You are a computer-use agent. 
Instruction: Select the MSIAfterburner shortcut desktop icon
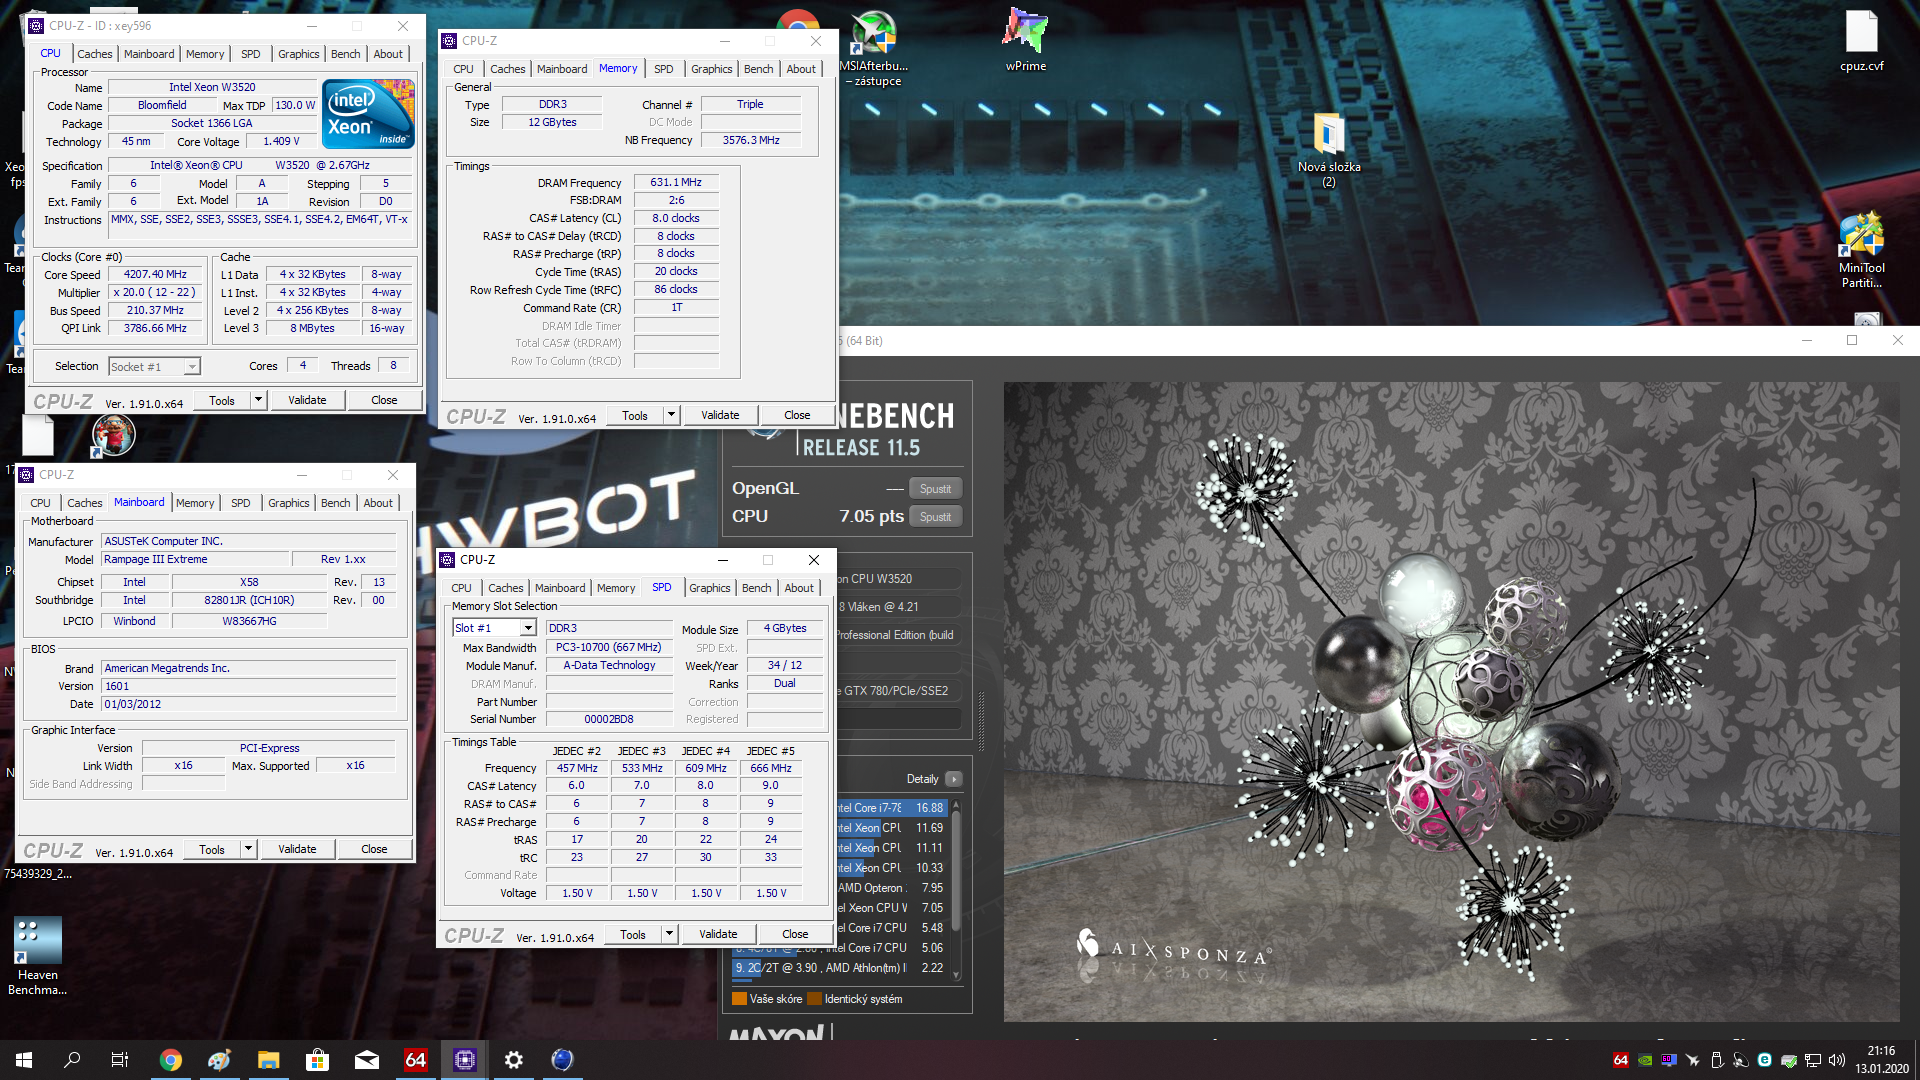point(874,48)
